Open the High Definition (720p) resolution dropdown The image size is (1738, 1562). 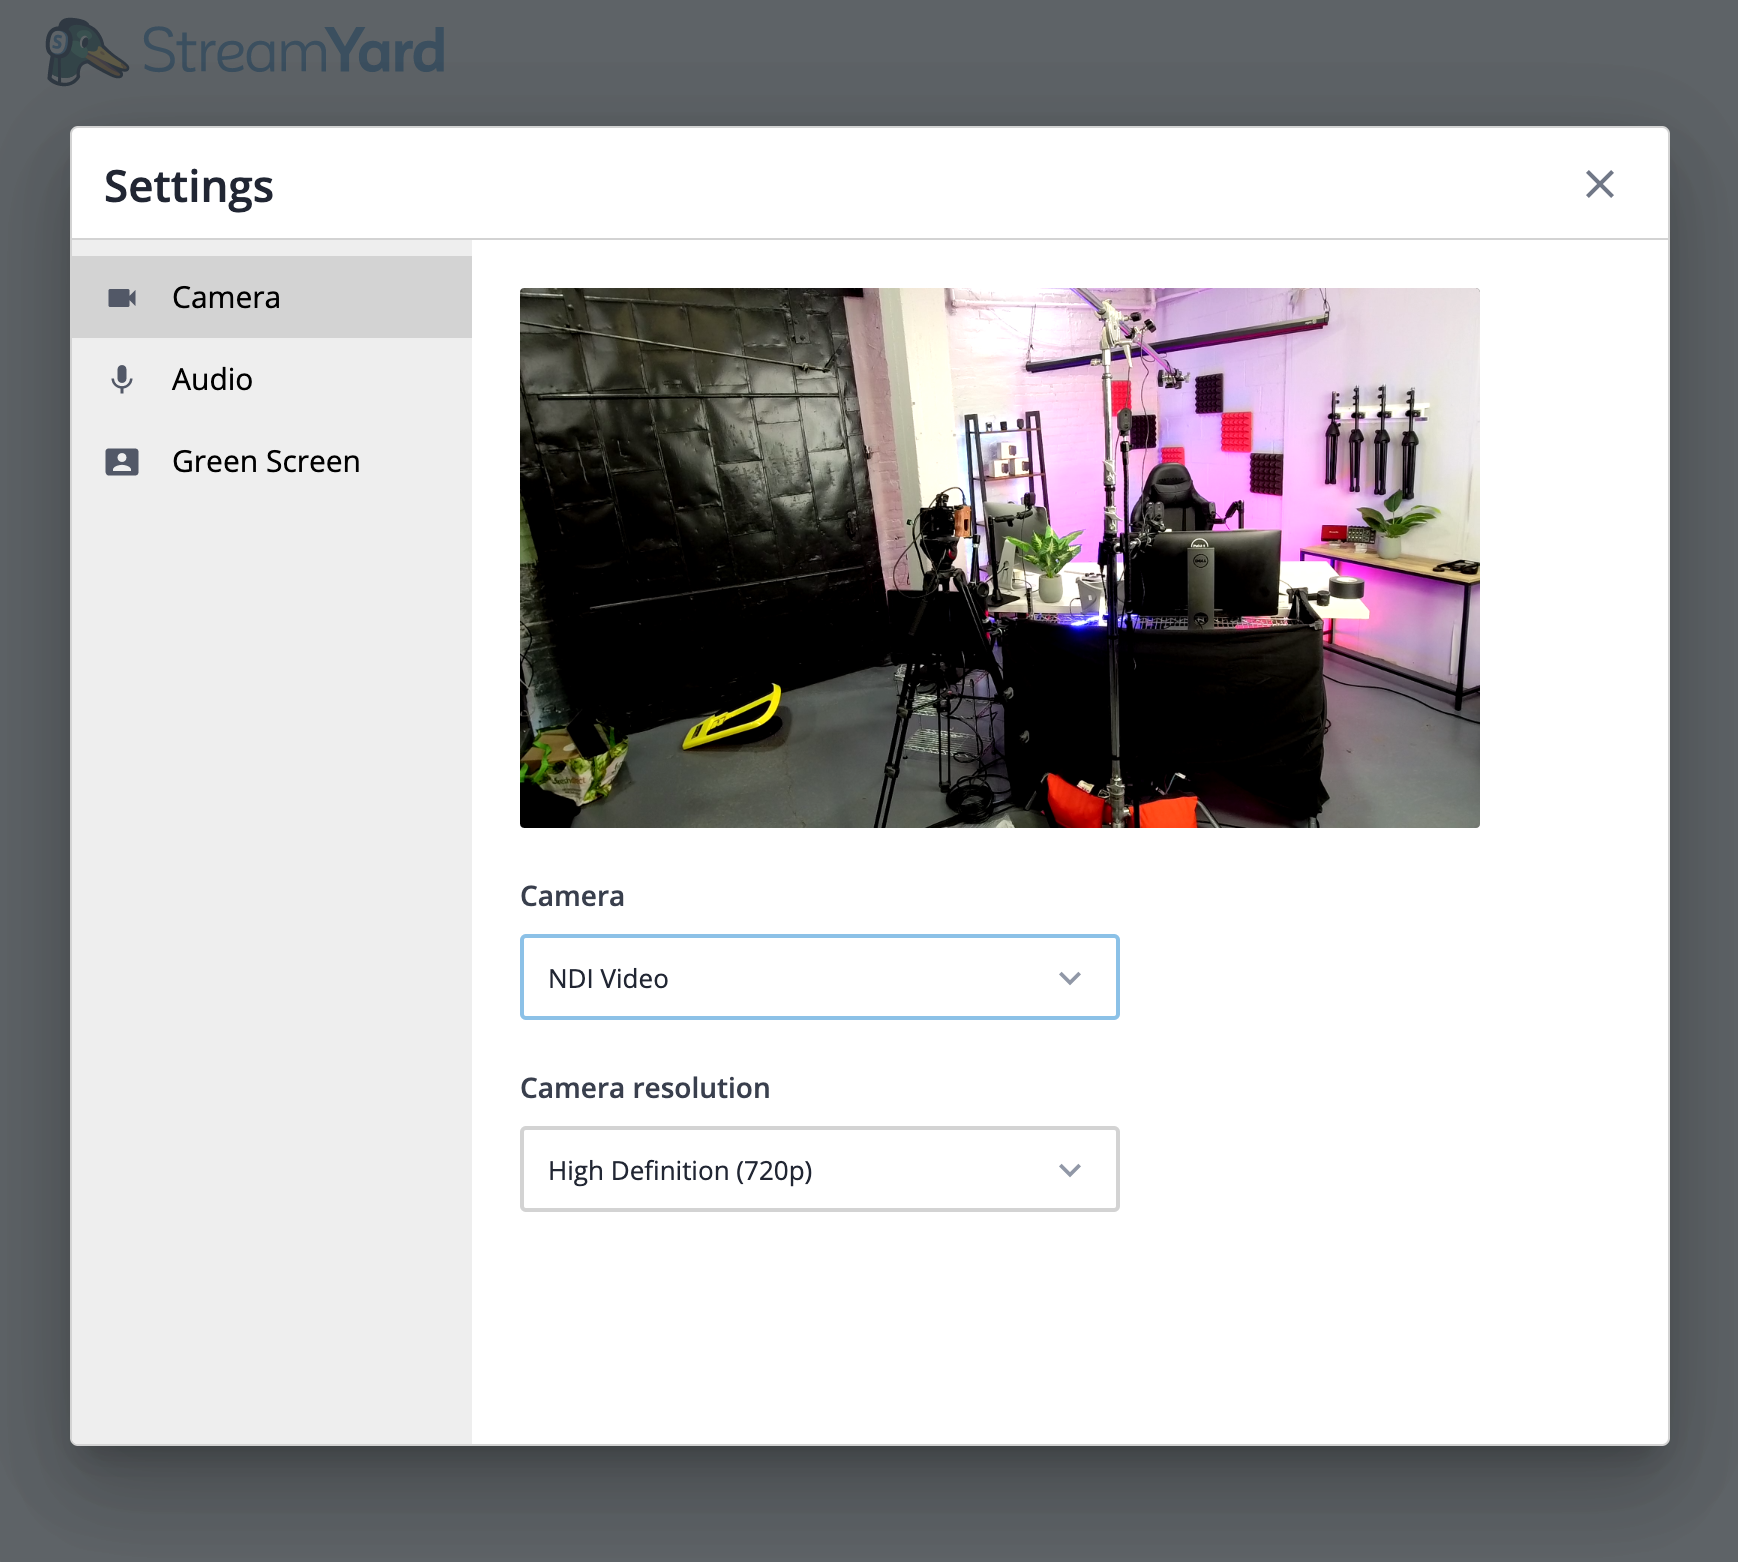tap(819, 1170)
